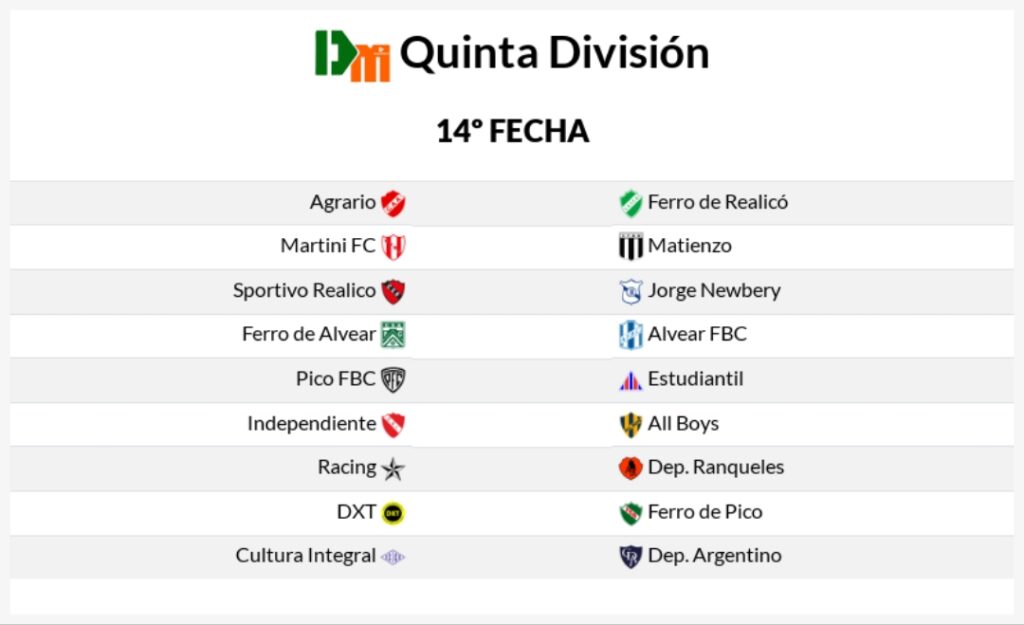Select the Jorge Newbery crest icon
The image size is (1024, 625).
pos(630,291)
